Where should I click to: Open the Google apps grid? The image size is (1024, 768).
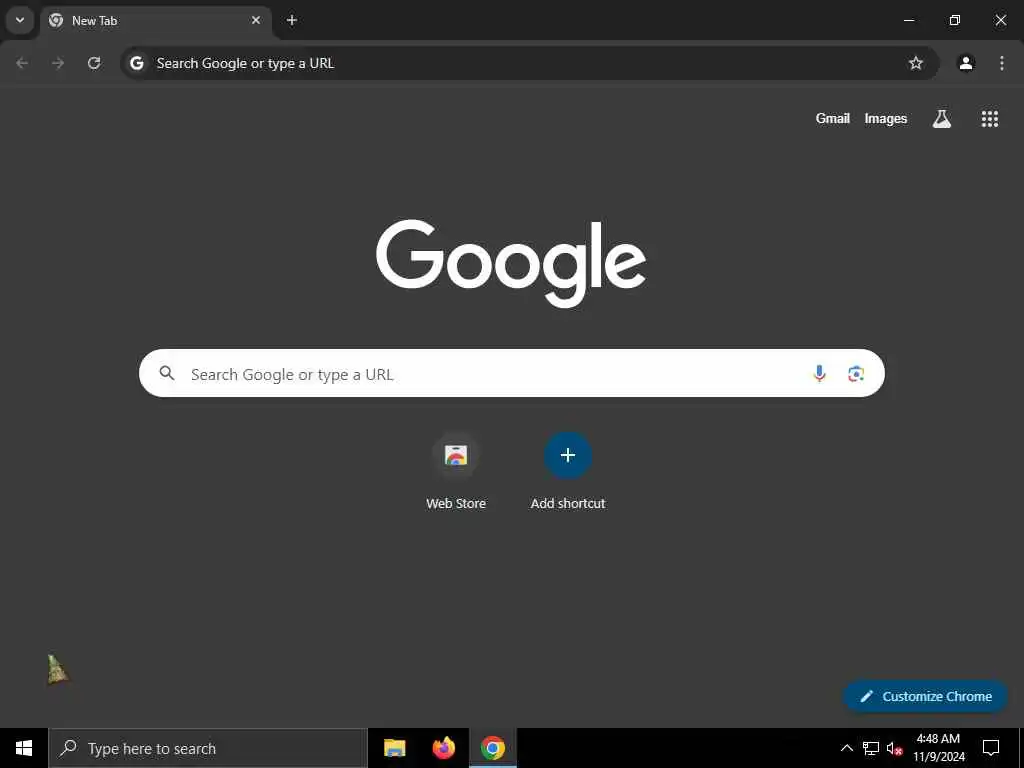pyautogui.click(x=989, y=118)
